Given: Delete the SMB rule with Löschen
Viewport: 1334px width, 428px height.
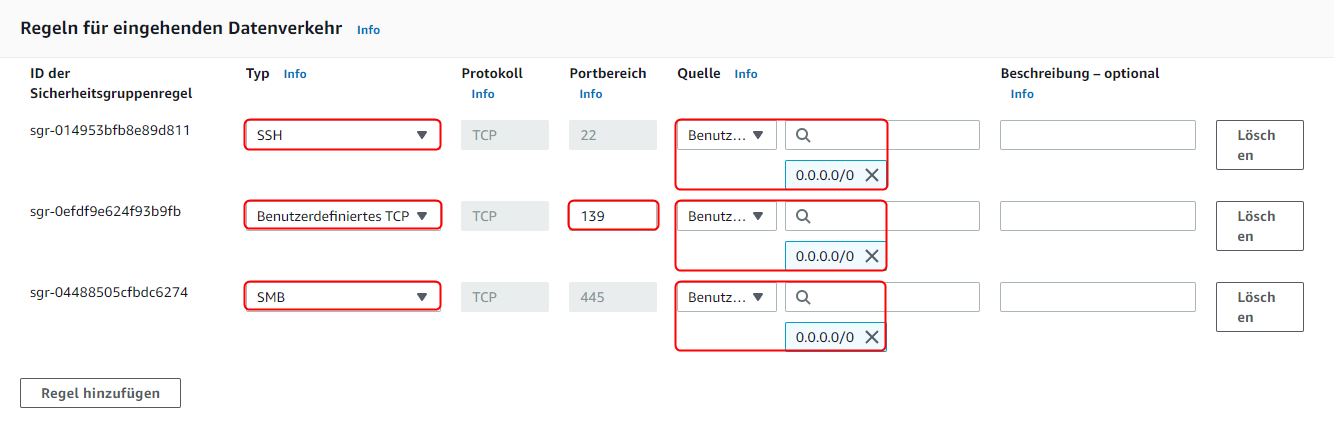Looking at the screenshot, I should click(x=1259, y=307).
